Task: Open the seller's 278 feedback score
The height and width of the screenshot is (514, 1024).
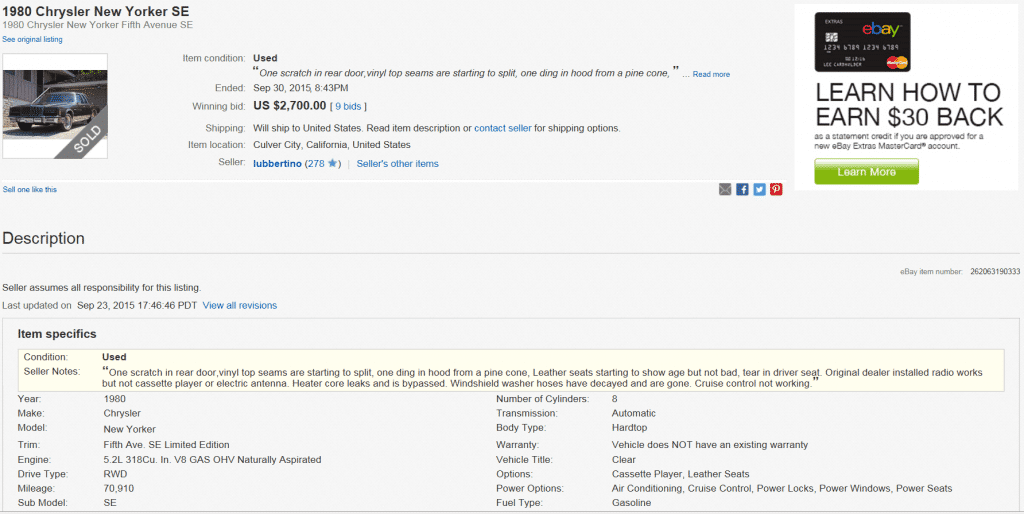Action: [317, 163]
